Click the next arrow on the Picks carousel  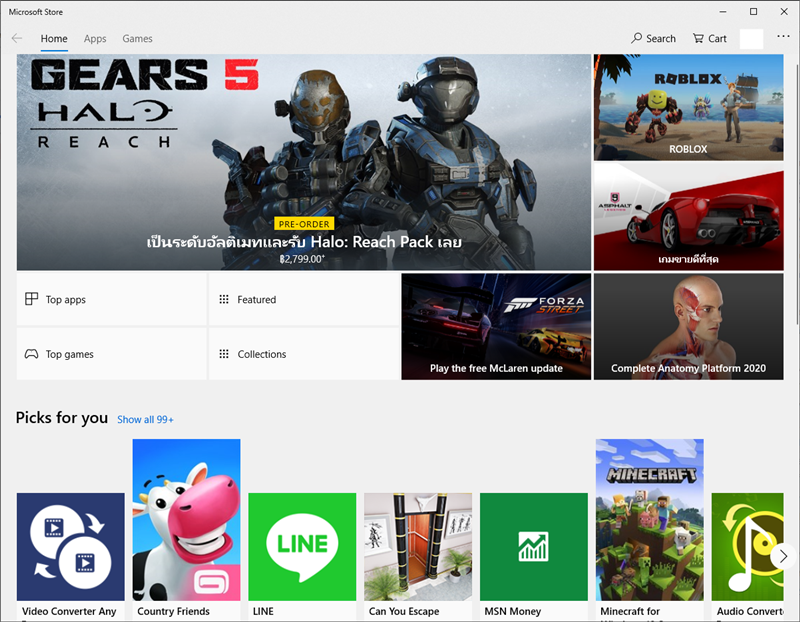[x=783, y=556]
